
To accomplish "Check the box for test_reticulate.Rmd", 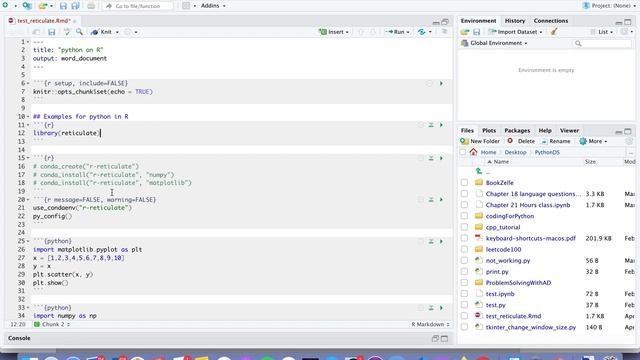I will 464,316.
